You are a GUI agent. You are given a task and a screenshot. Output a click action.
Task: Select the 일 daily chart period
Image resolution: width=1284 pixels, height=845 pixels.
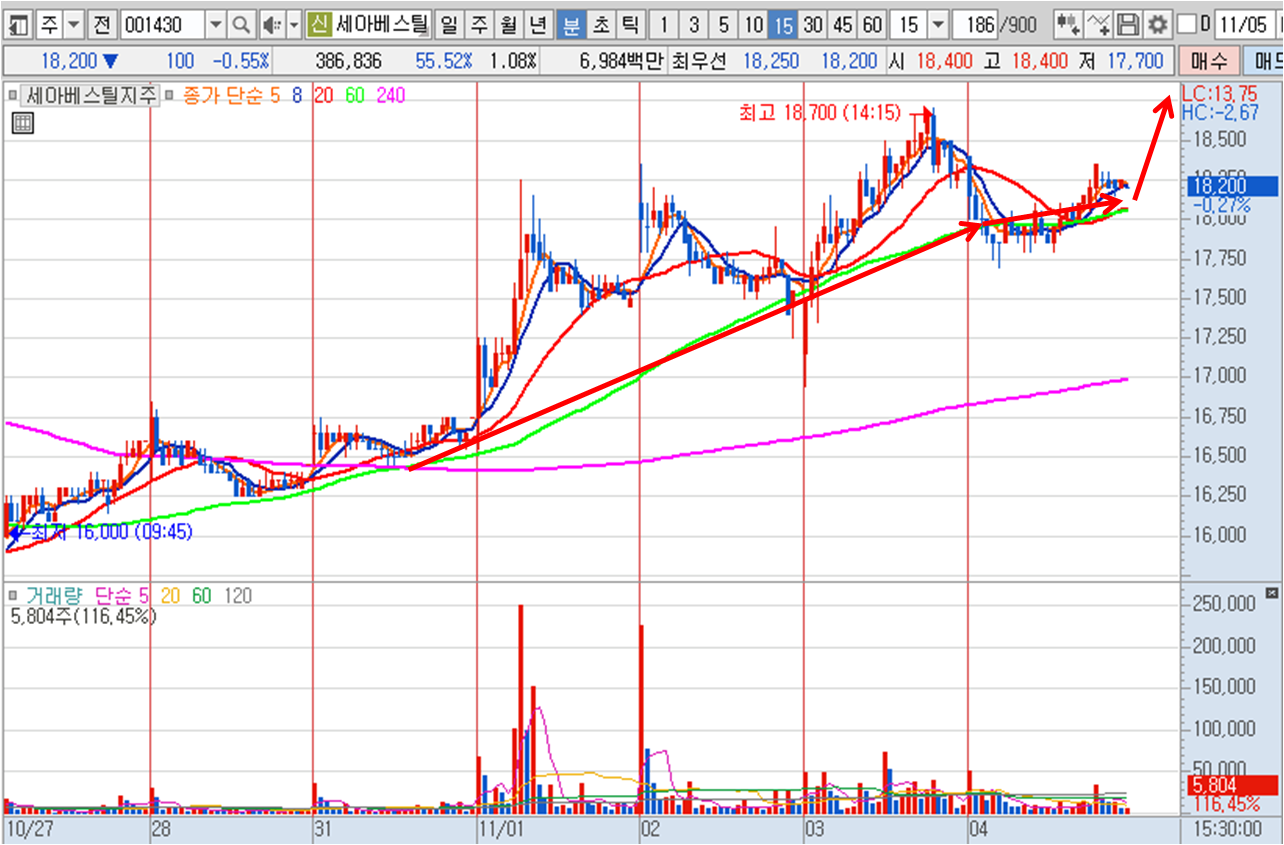pyautogui.click(x=451, y=23)
